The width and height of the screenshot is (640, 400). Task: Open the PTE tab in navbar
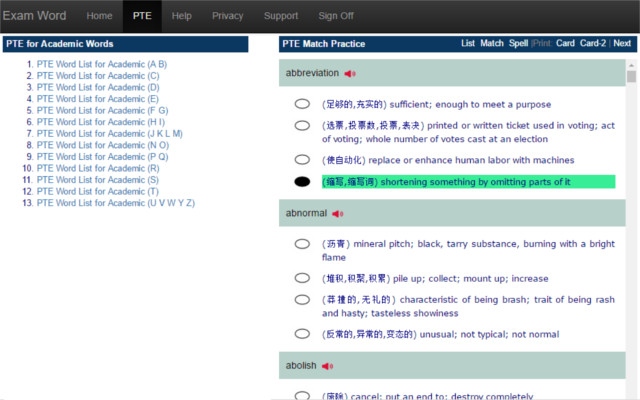142,16
